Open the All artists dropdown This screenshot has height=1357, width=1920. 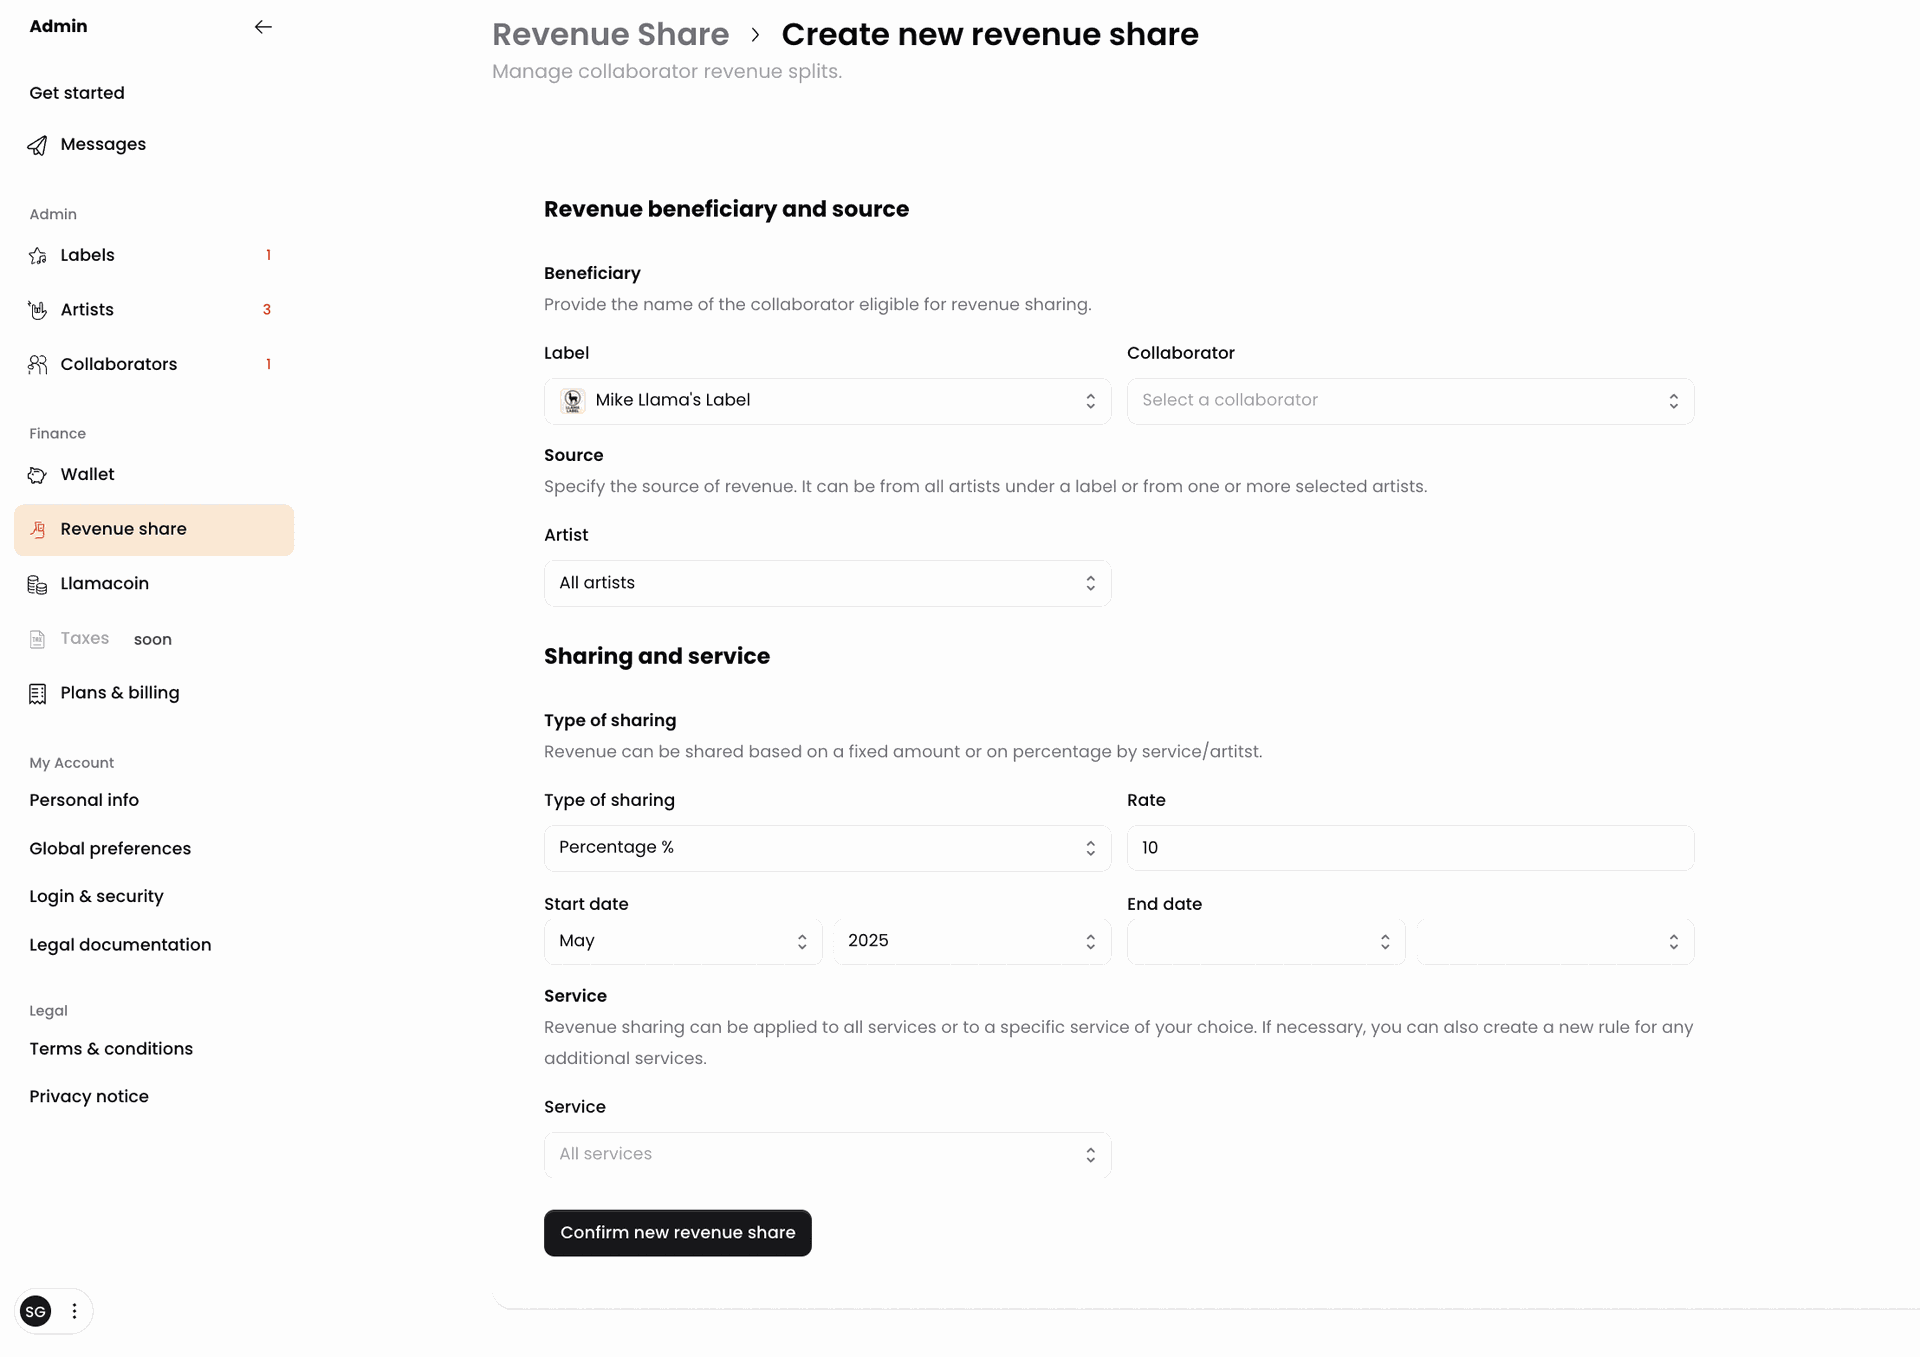(x=827, y=583)
